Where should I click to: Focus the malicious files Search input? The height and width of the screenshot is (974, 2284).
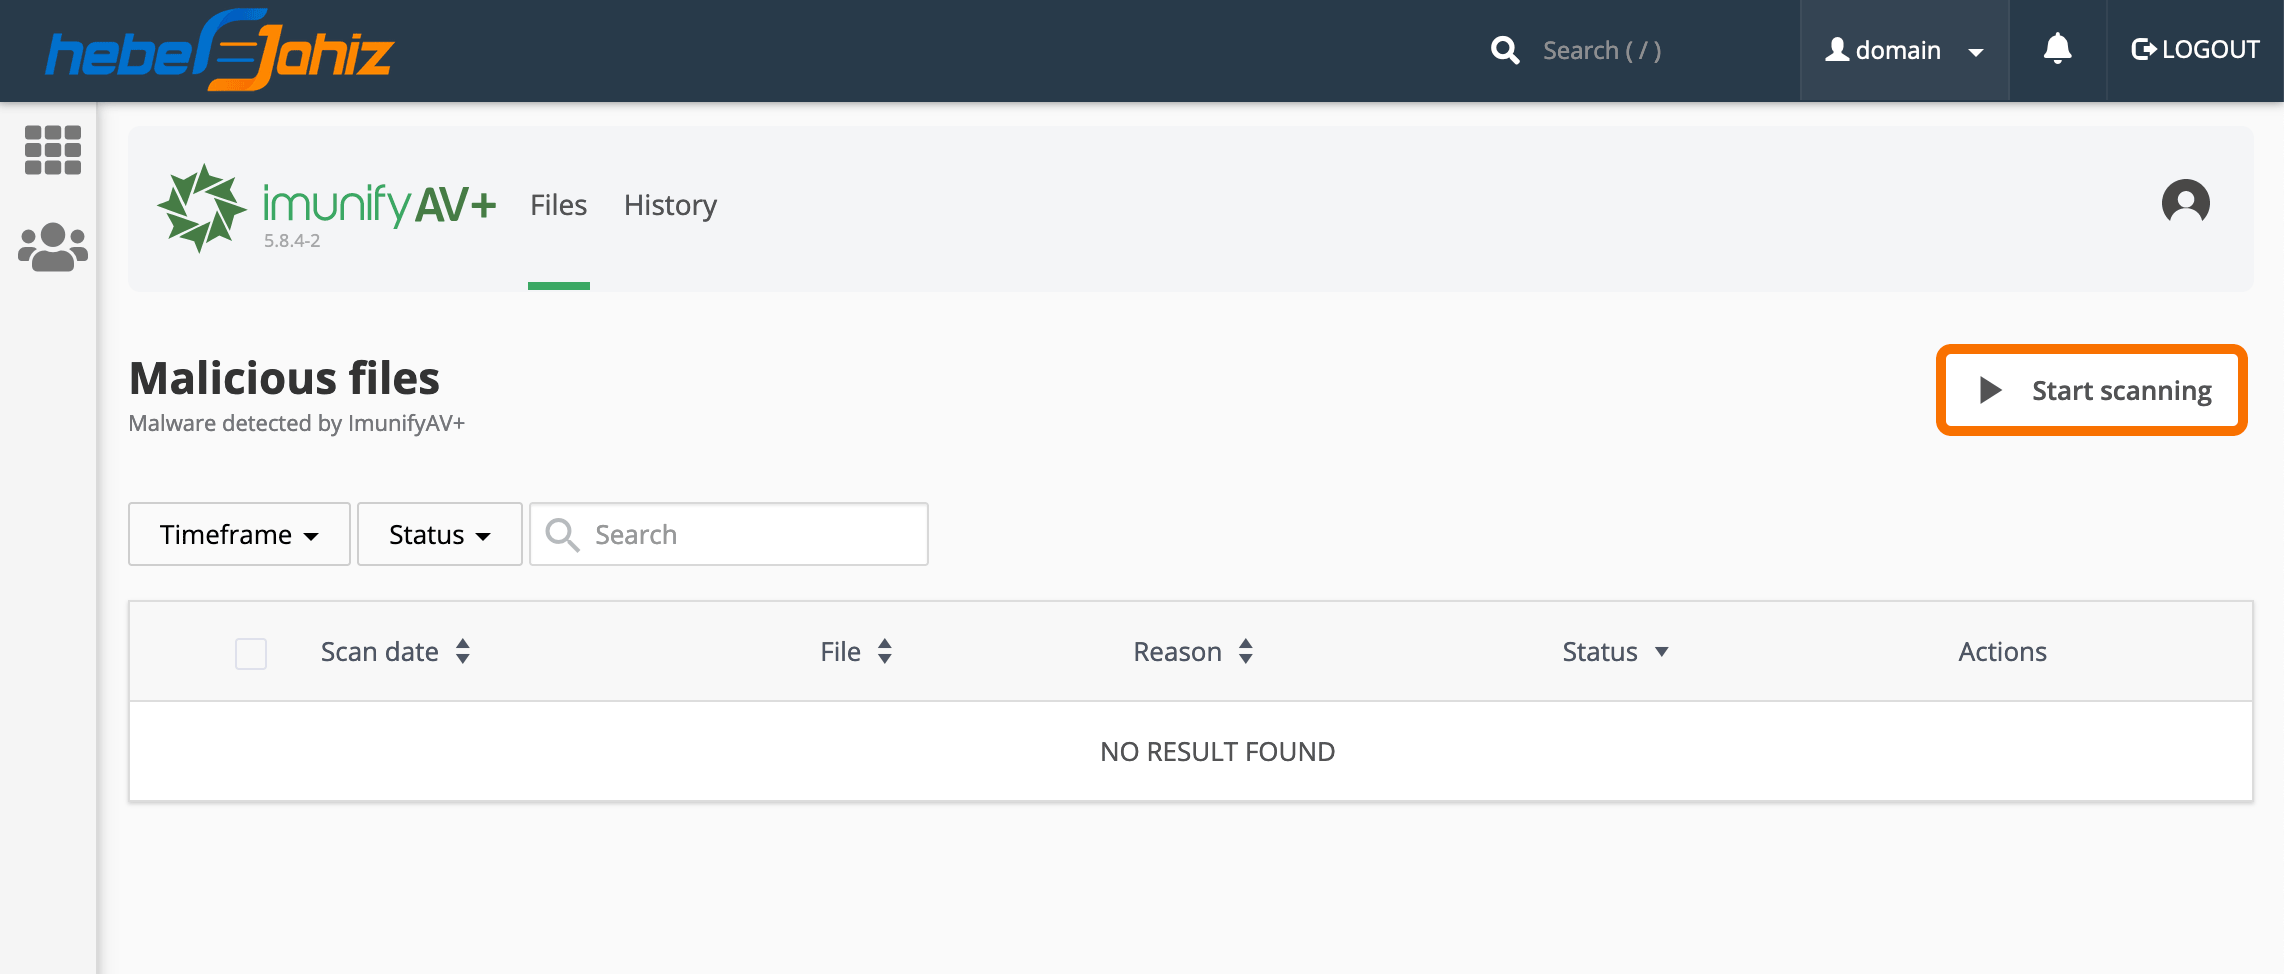tap(729, 534)
